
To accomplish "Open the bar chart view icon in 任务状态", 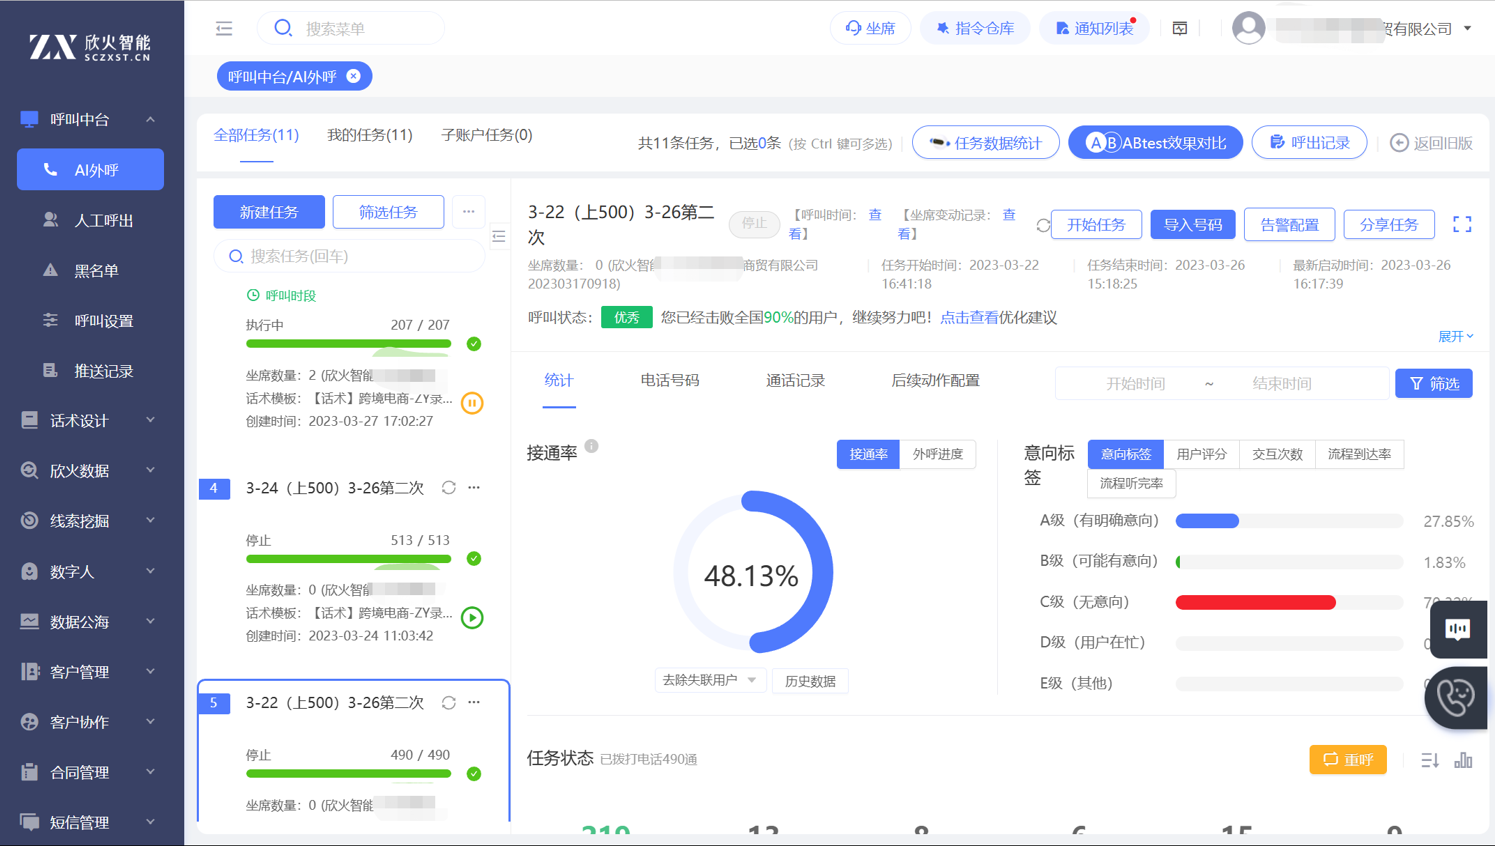I will [1463, 761].
